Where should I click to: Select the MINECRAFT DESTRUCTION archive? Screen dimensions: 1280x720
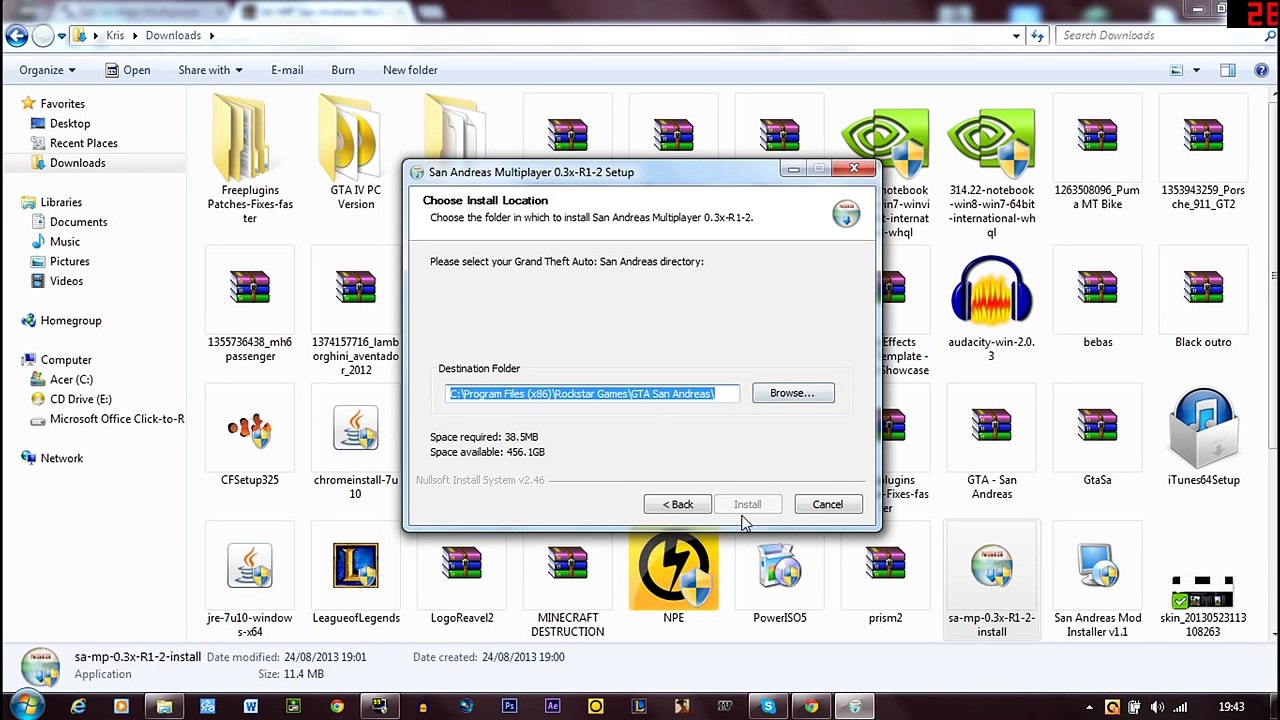(567, 581)
